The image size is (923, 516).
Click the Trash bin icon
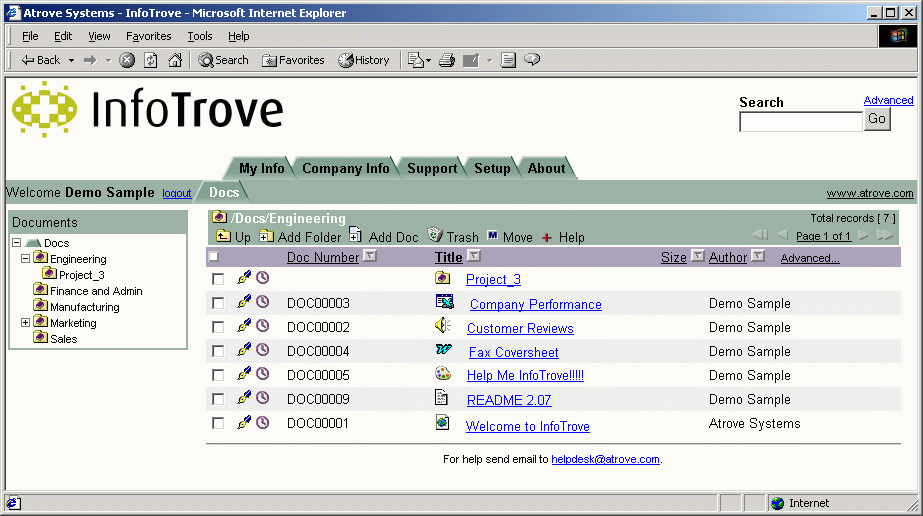point(435,234)
